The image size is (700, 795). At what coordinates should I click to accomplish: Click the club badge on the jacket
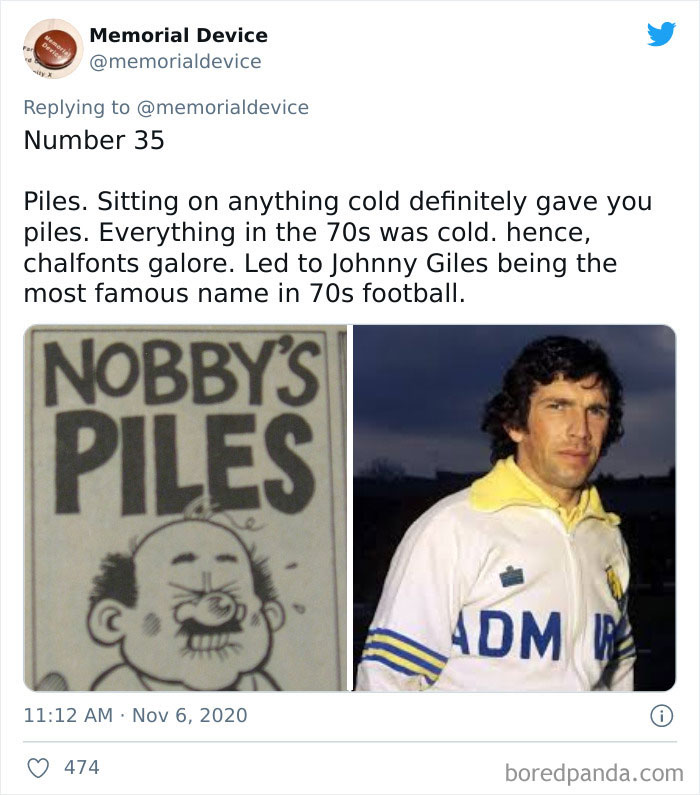pos(613,581)
